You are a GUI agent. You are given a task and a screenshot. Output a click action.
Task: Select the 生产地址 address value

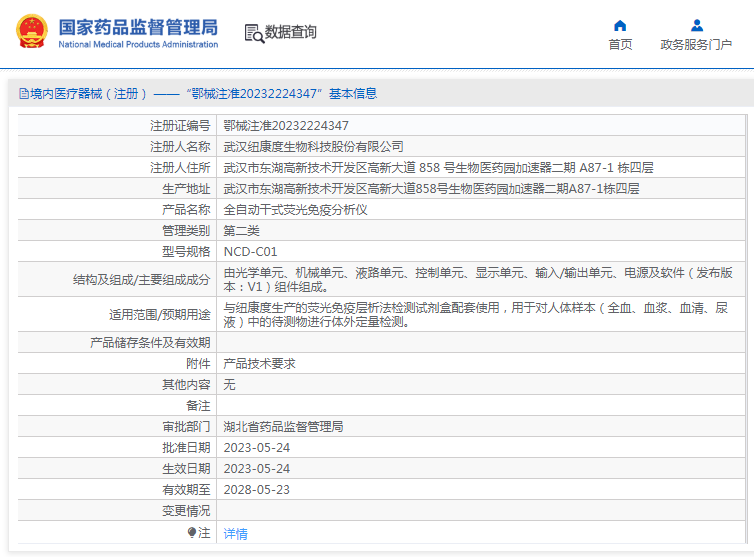point(431,189)
